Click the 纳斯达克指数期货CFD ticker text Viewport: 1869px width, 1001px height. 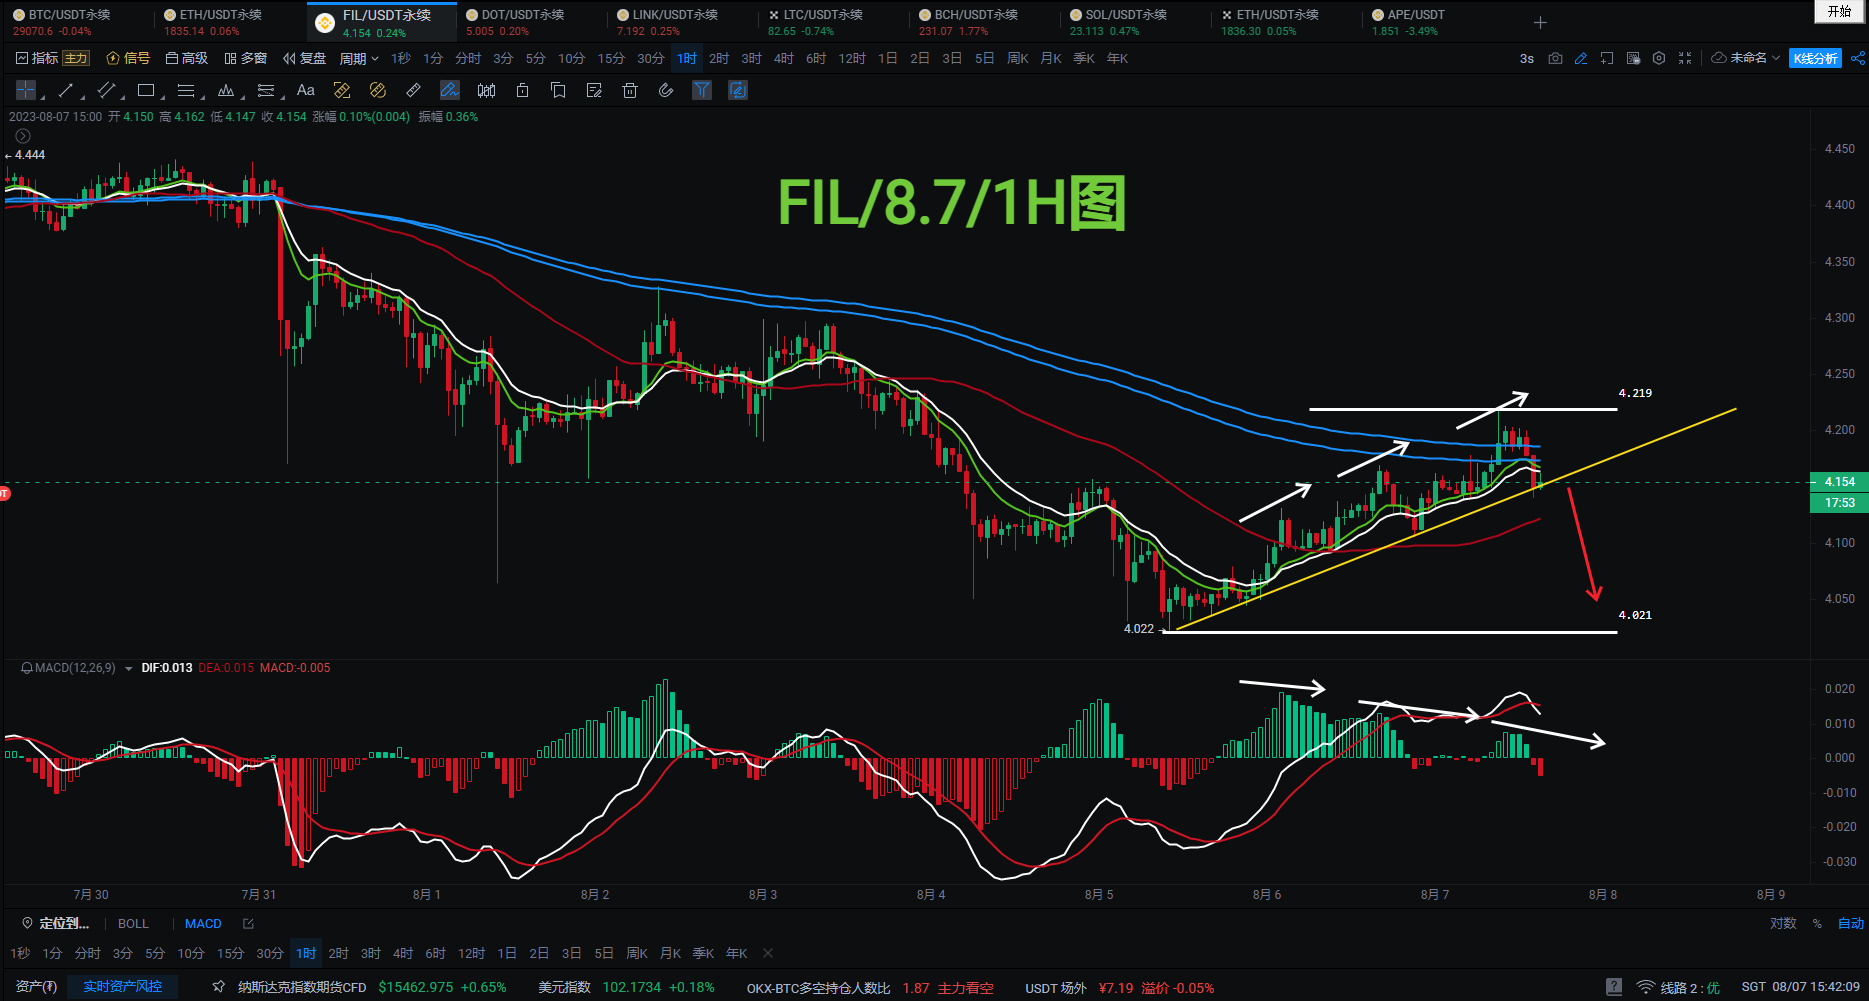pos(302,987)
